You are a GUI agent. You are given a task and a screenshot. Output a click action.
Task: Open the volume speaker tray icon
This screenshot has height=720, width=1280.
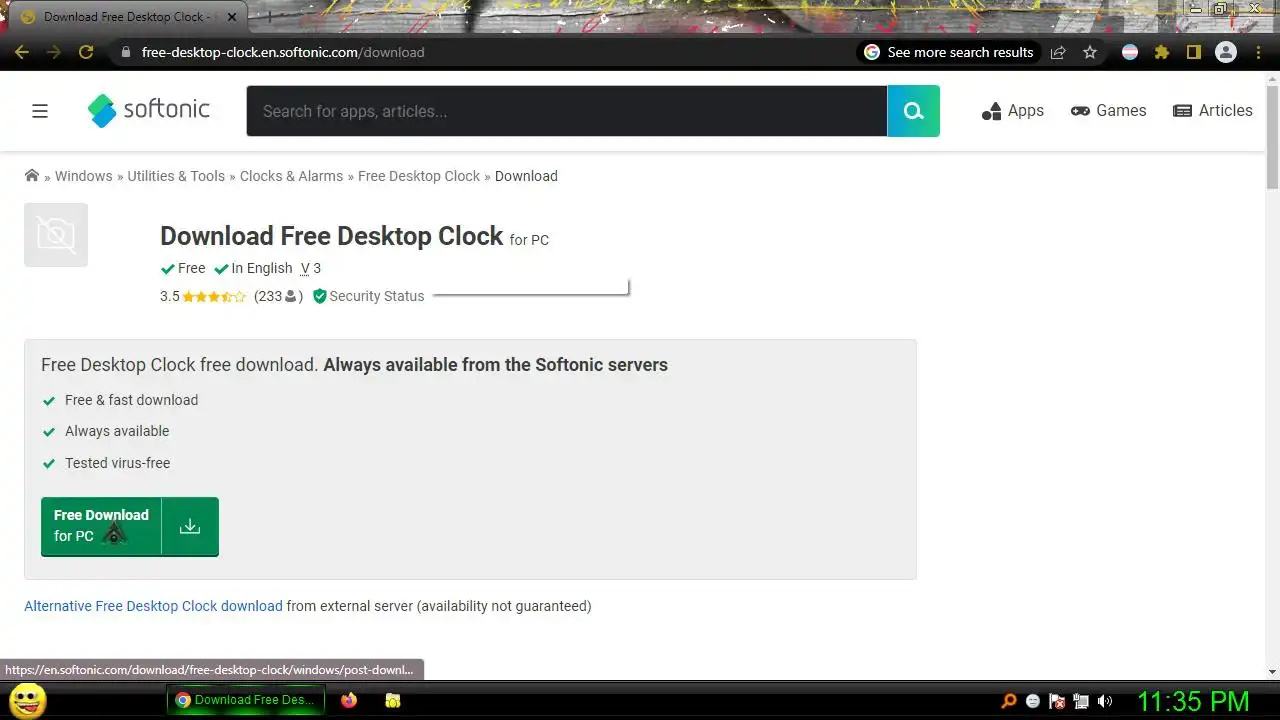tap(1105, 701)
